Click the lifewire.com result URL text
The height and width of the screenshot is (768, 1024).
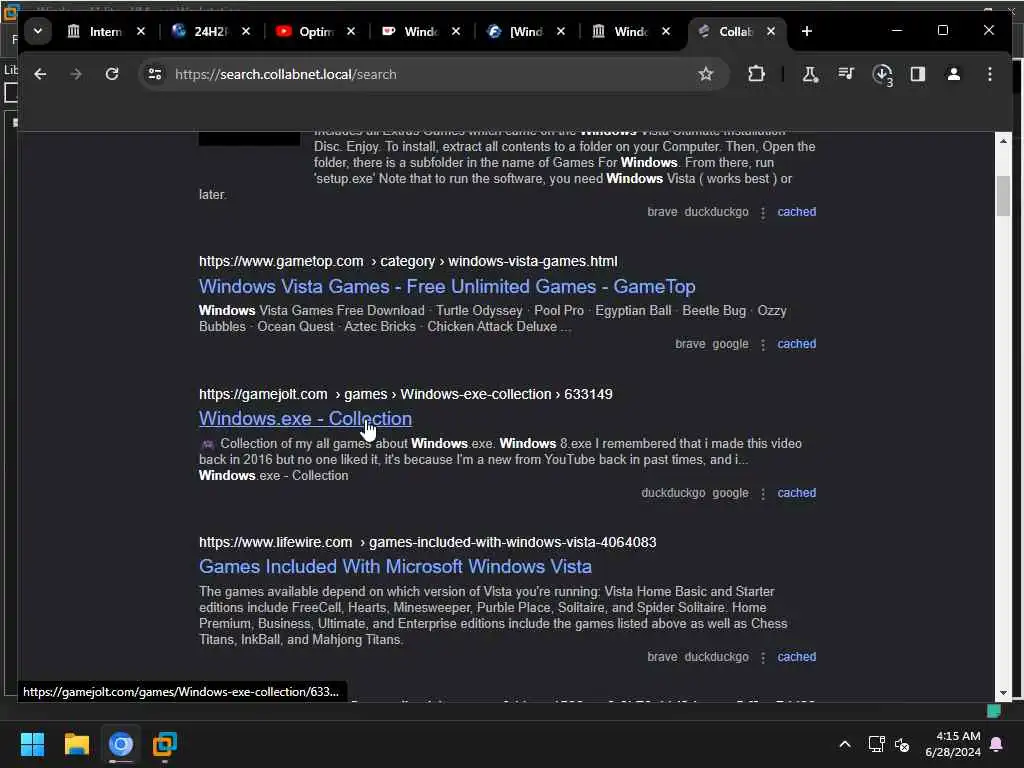[428, 543]
